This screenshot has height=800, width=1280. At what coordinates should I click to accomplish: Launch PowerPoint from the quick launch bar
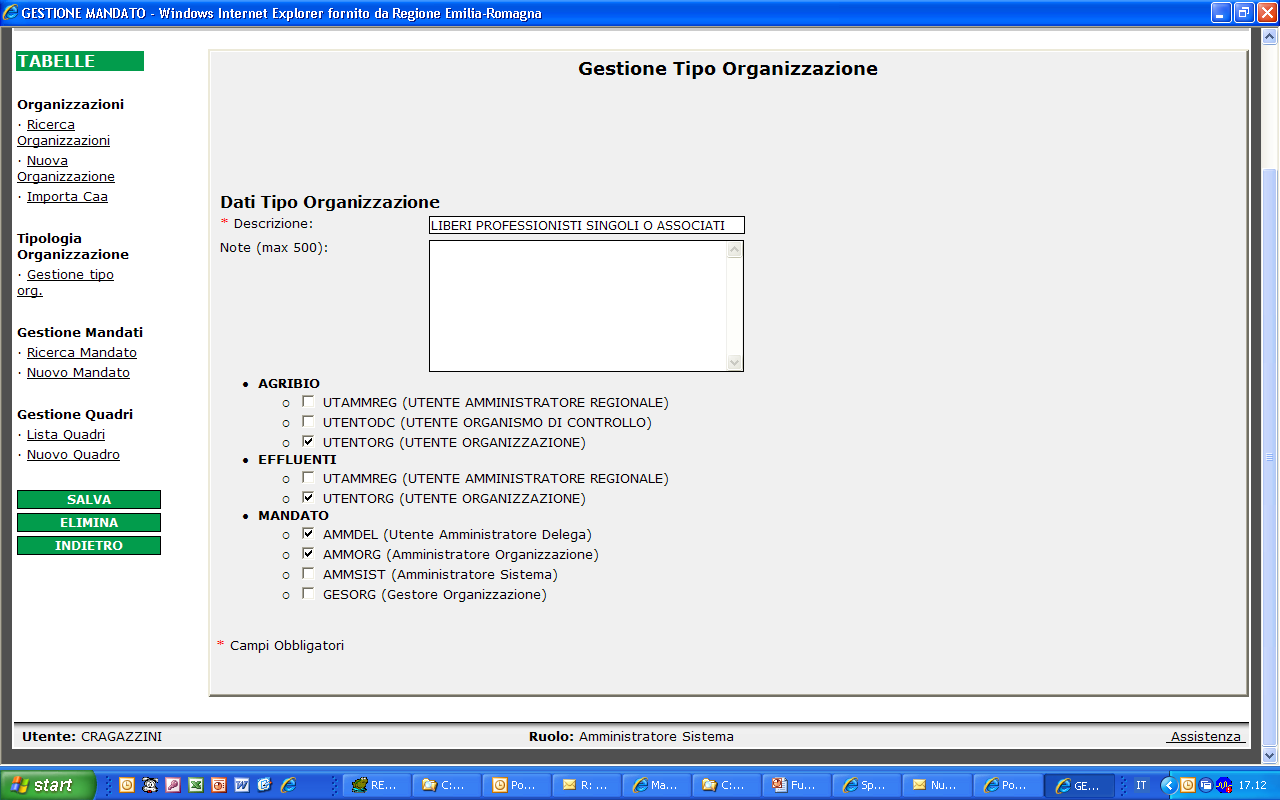point(219,785)
